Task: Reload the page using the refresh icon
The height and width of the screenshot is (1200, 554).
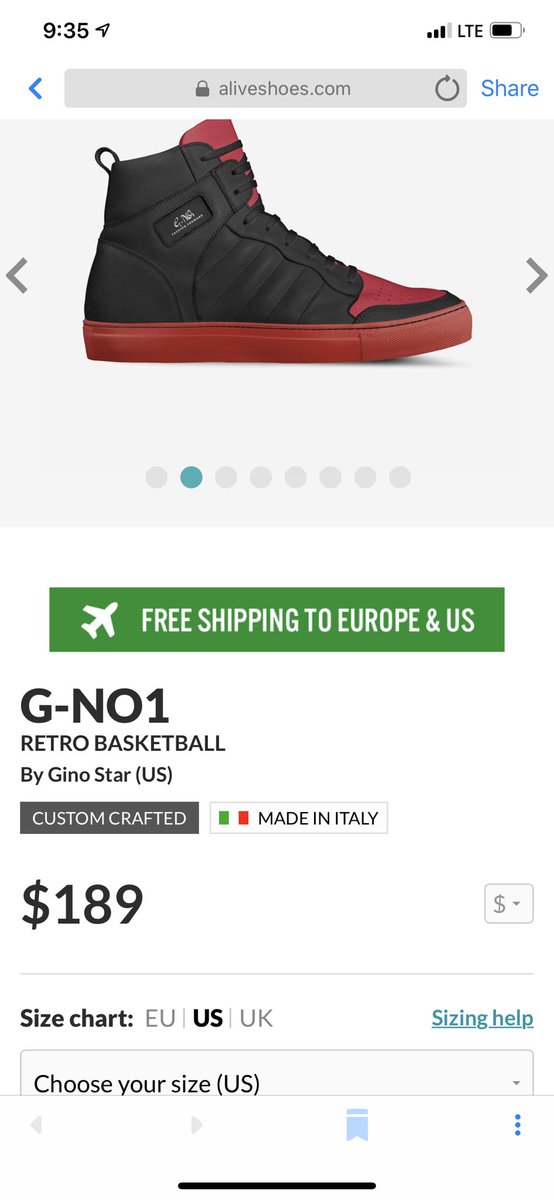Action: 447,89
